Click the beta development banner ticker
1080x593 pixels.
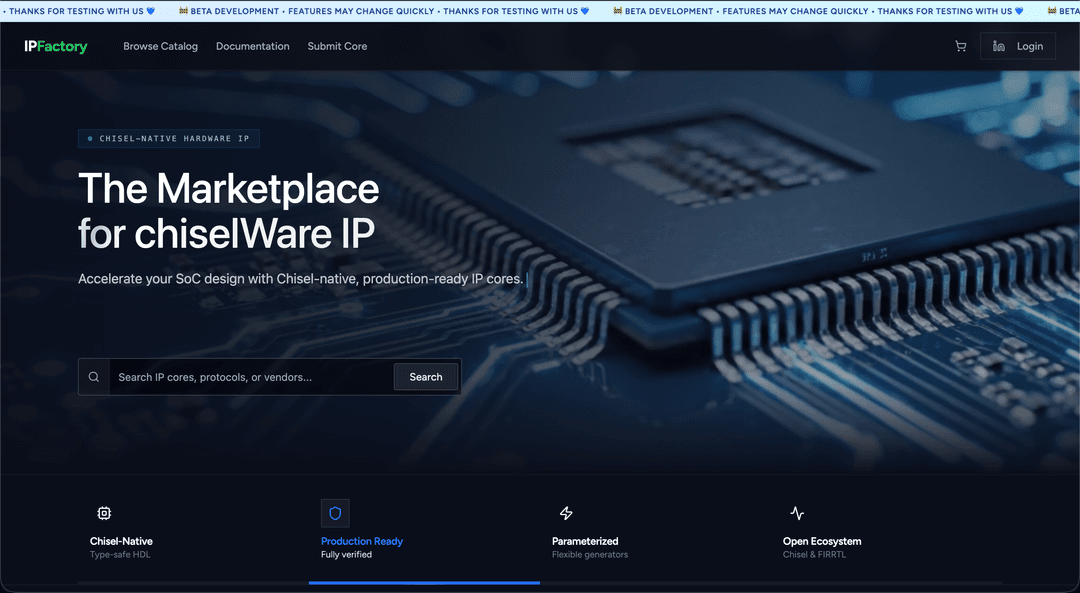coord(540,11)
